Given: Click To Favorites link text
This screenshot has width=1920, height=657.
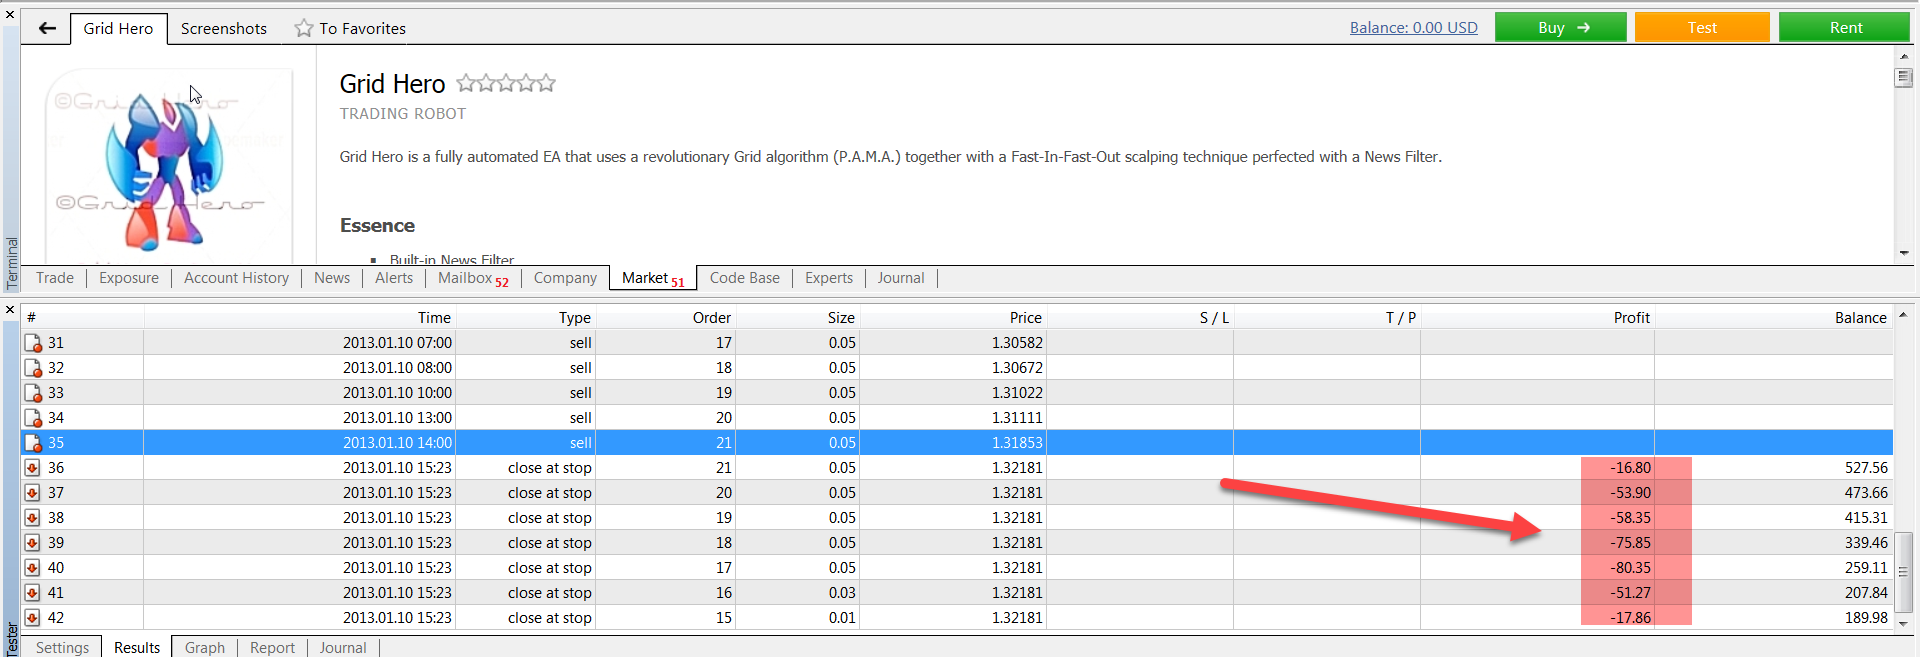Looking at the screenshot, I should point(362,28).
